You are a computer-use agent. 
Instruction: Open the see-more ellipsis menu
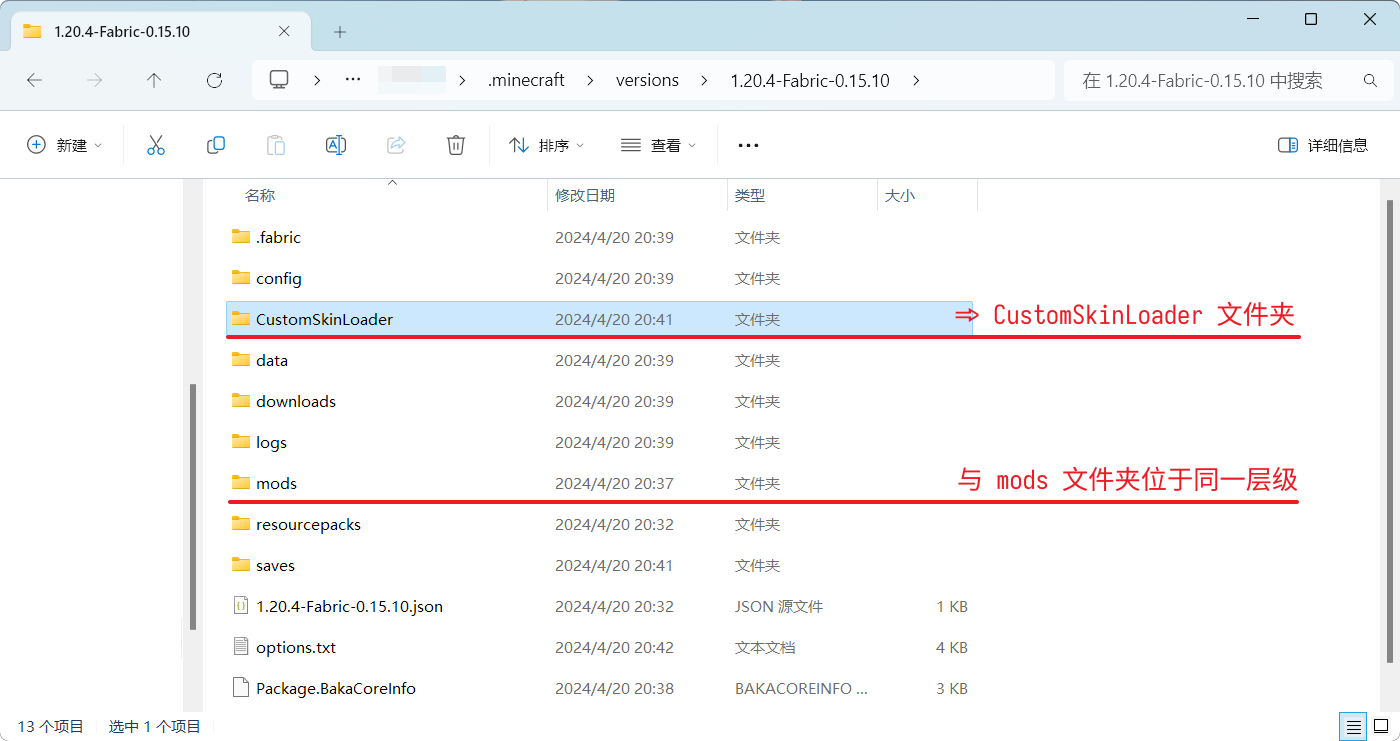click(x=748, y=144)
